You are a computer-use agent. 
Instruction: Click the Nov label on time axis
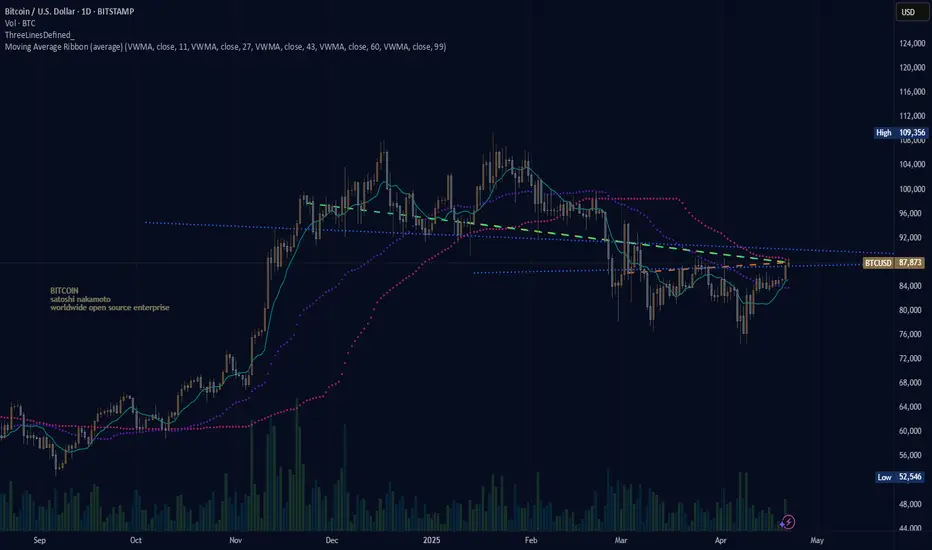pos(235,540)
